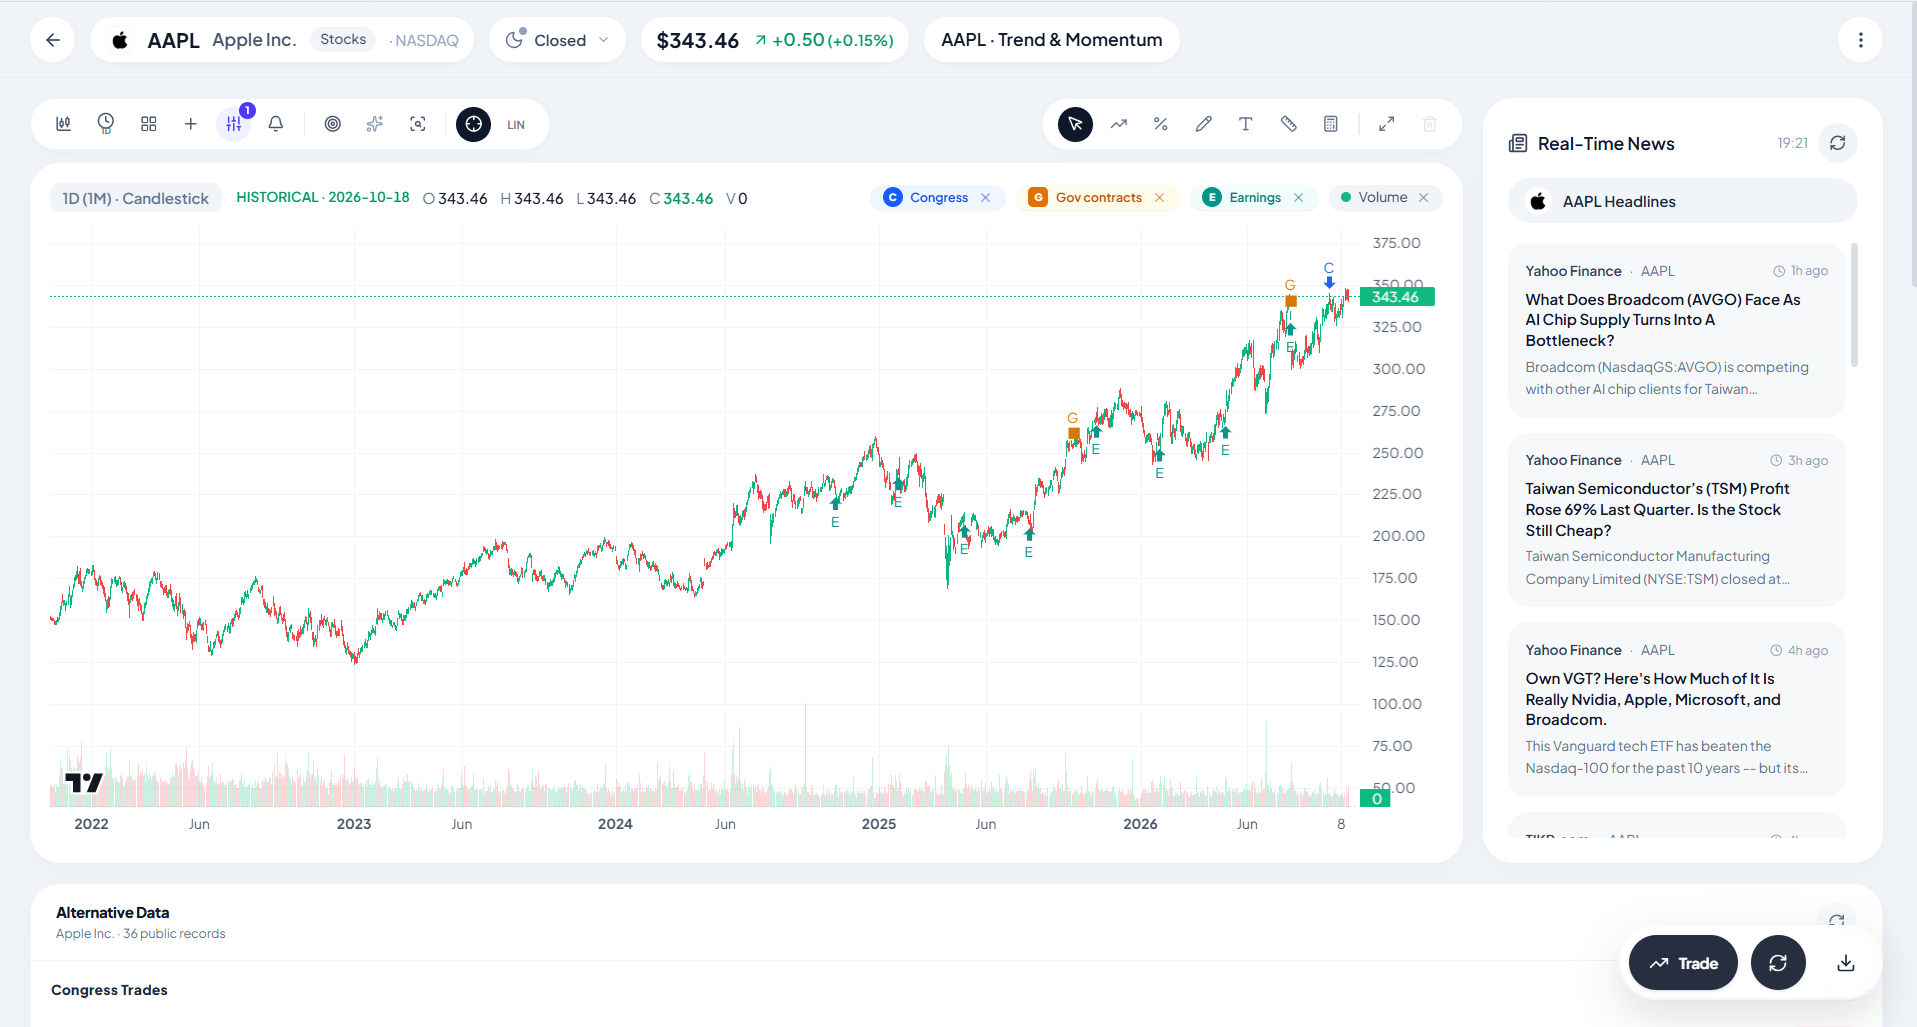Open the 1D (1M) Candlestick selector
The image size is (1917, 1027).
point(136,198)
